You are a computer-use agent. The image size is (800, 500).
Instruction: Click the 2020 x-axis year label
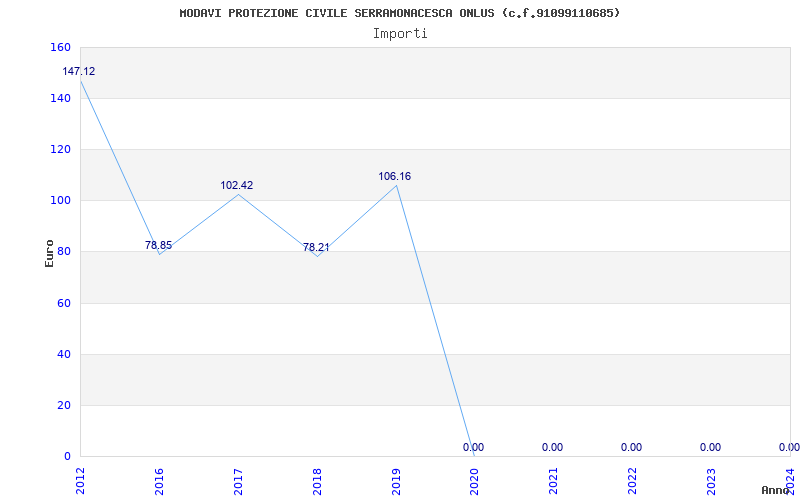[475, 481]
